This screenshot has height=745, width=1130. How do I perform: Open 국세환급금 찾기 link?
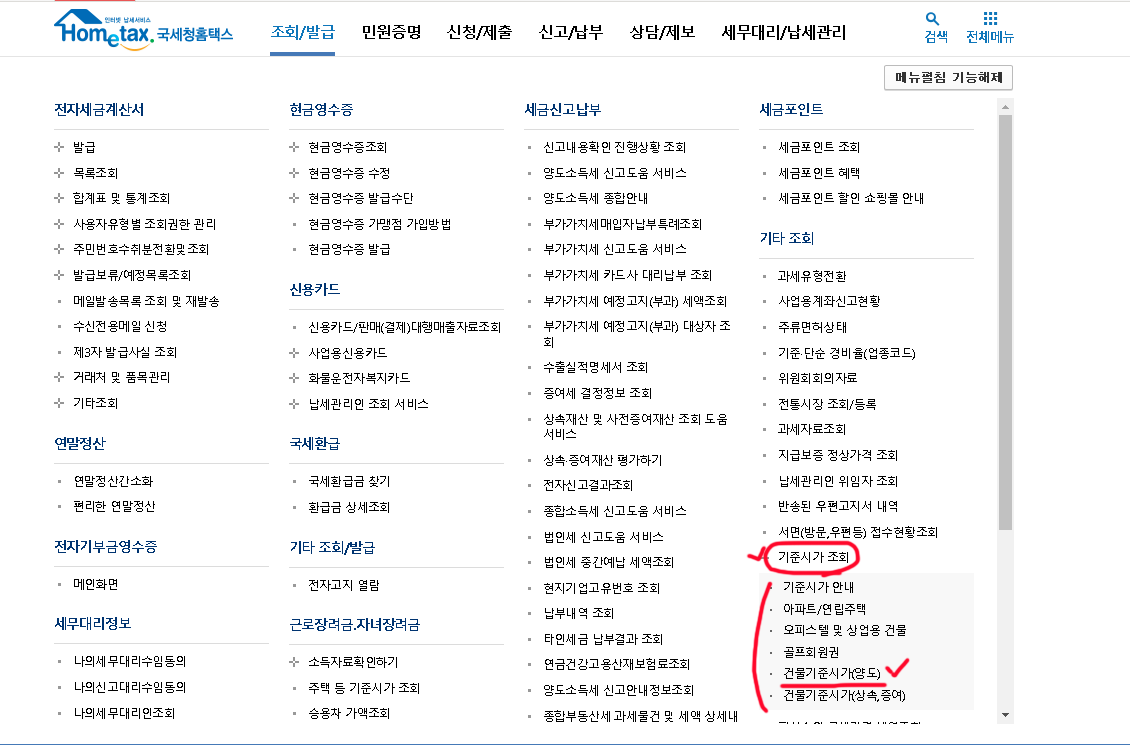[x=350, y=481]
